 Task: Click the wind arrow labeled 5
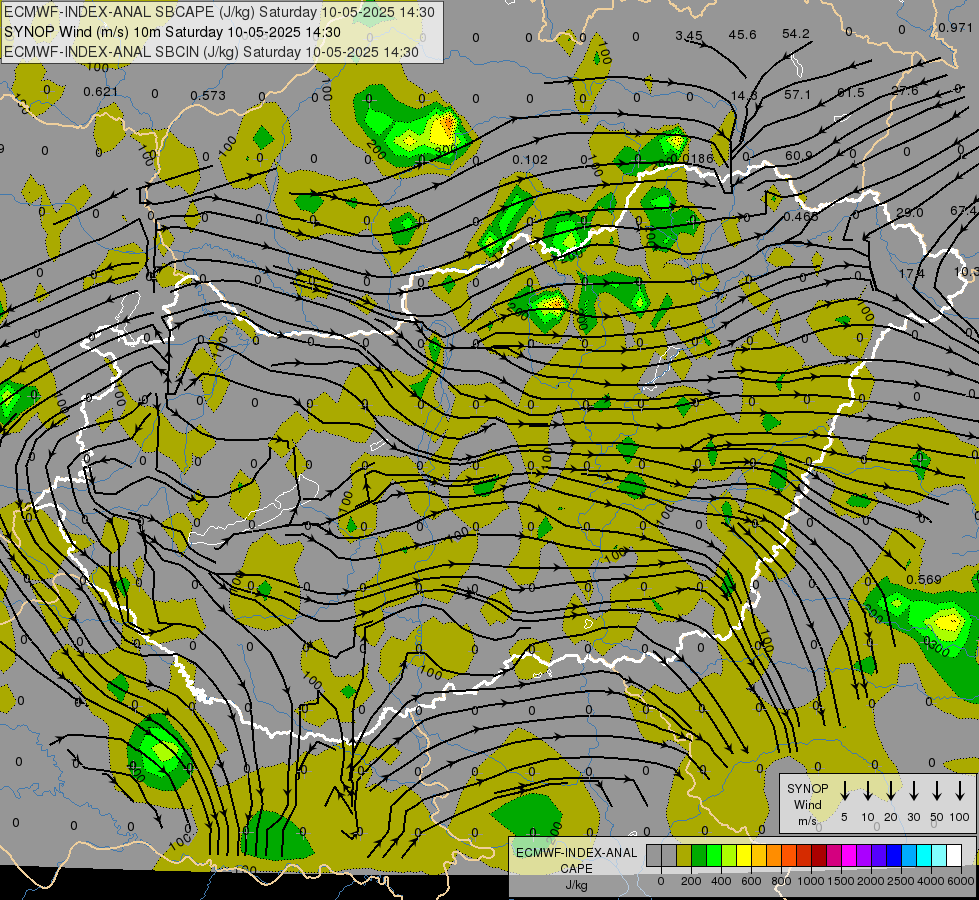(x=845, y=790)
